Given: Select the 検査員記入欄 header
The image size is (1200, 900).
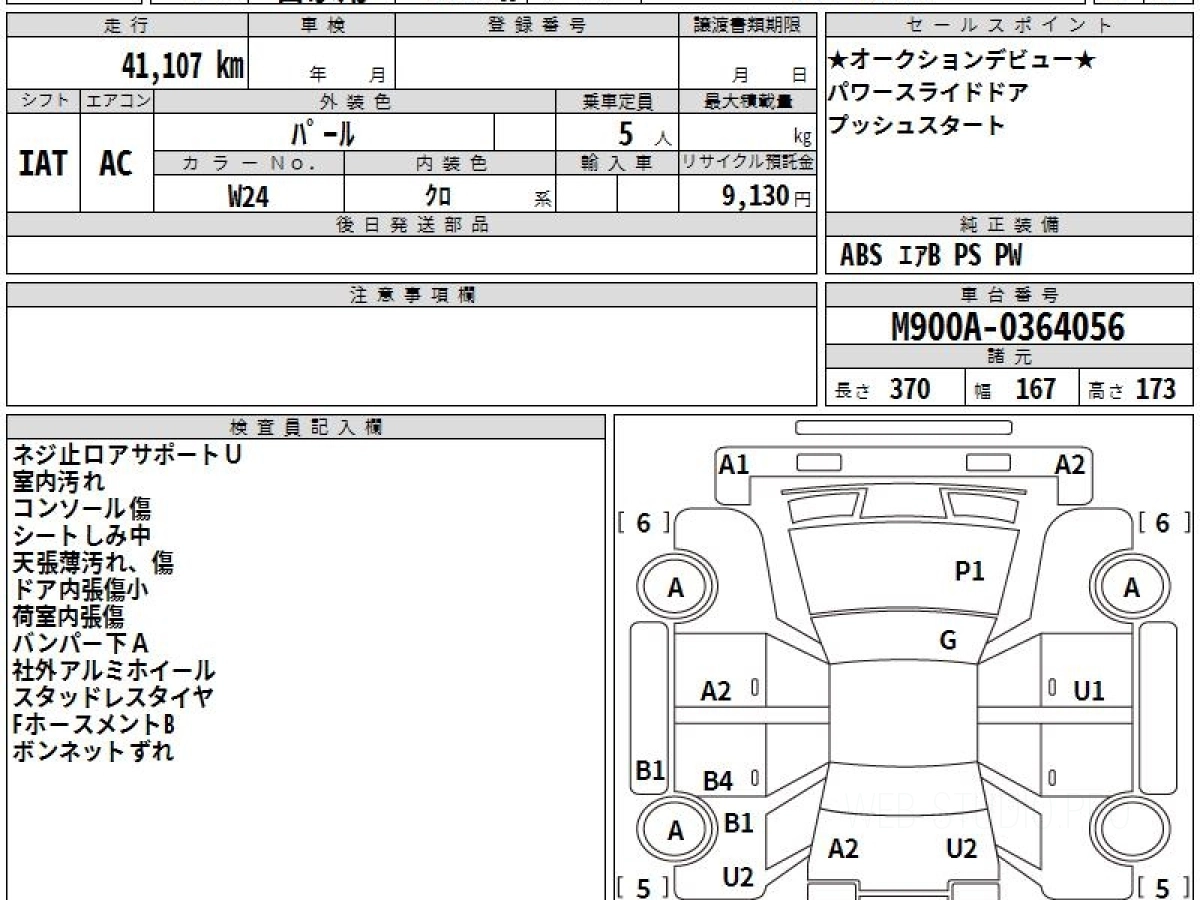Looking at the screenshot, I should click(x=306, y=427).
